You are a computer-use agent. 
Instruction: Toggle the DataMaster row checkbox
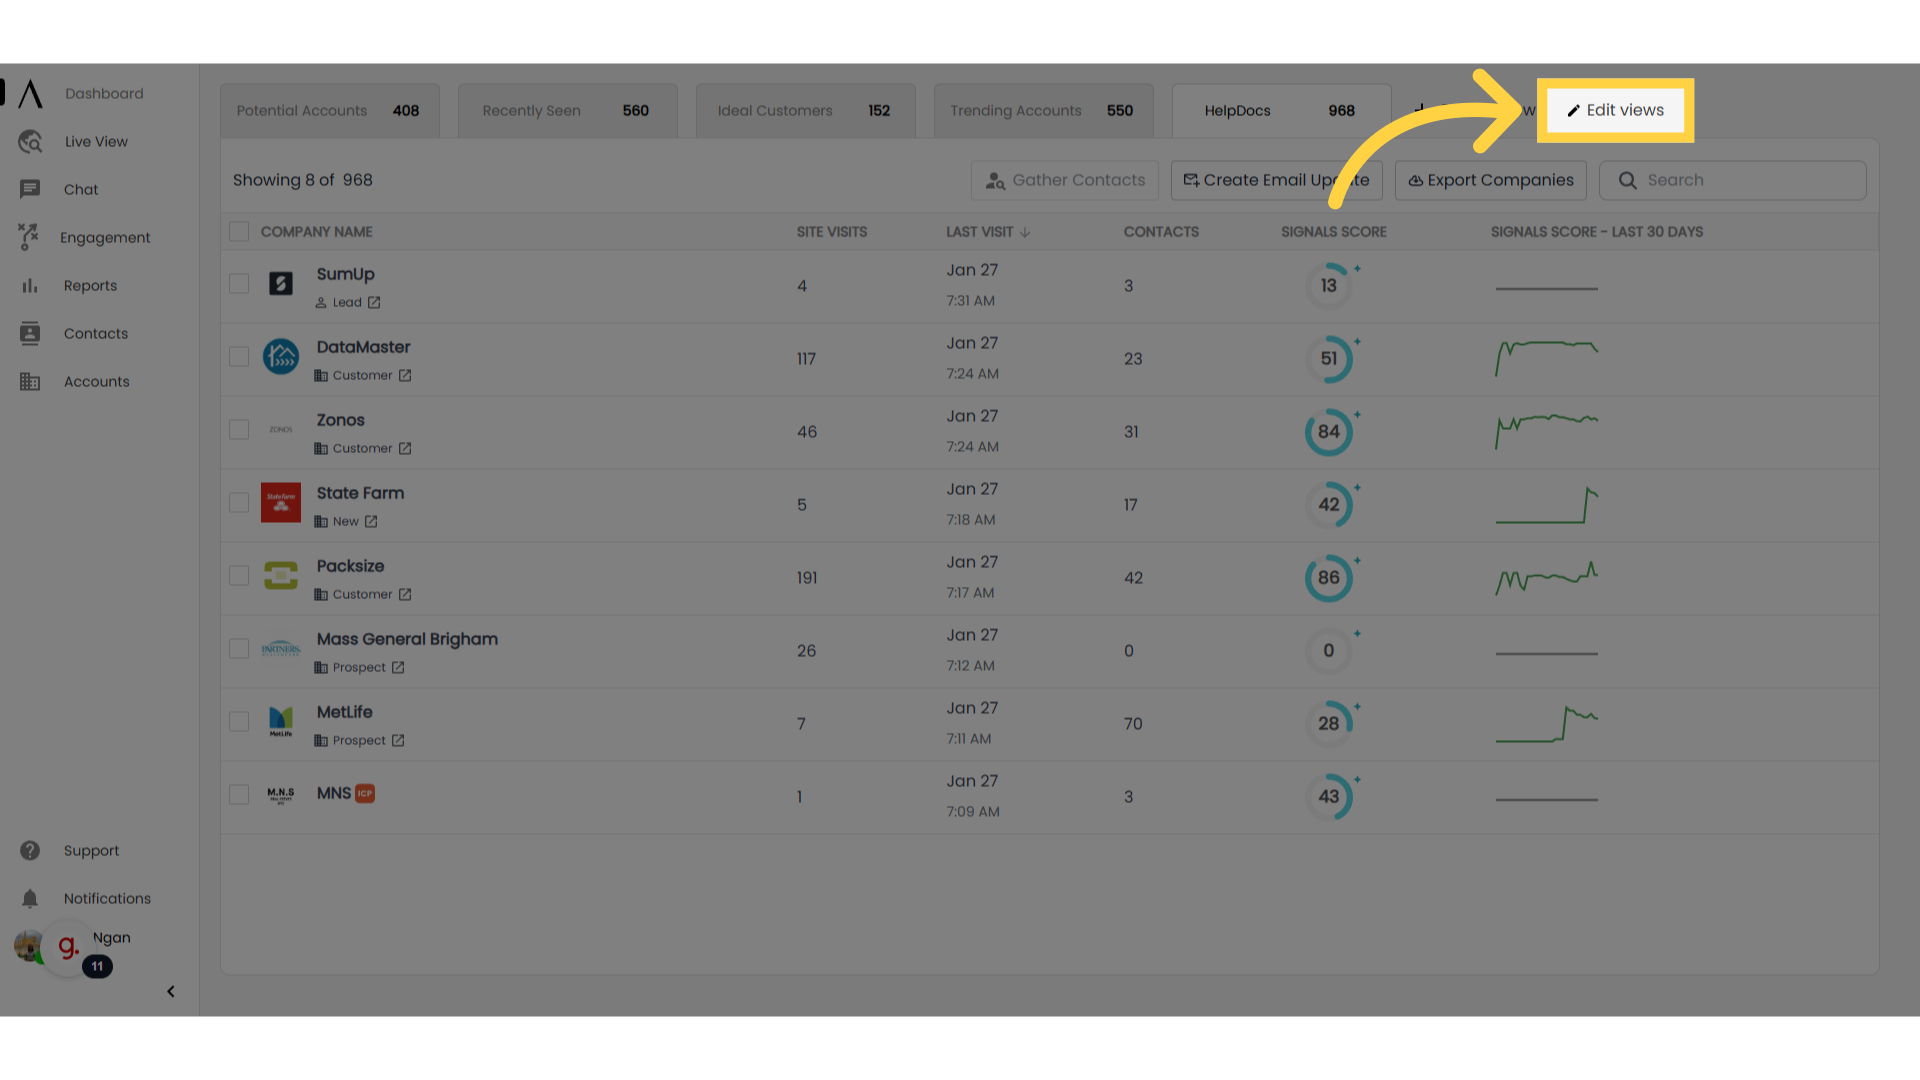(239, 359)
